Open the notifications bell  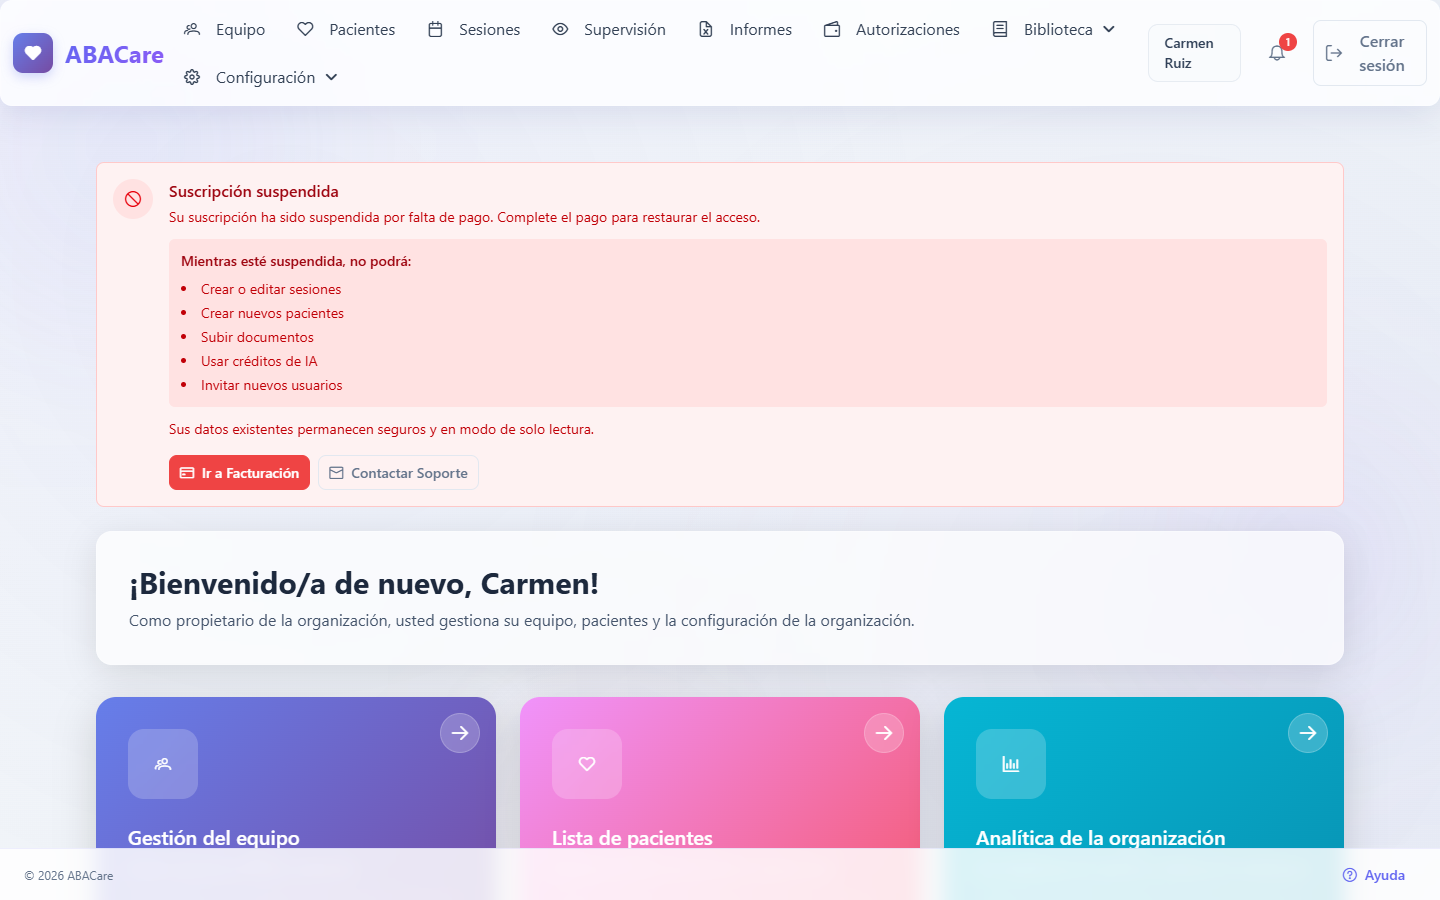coord(1277,53)
